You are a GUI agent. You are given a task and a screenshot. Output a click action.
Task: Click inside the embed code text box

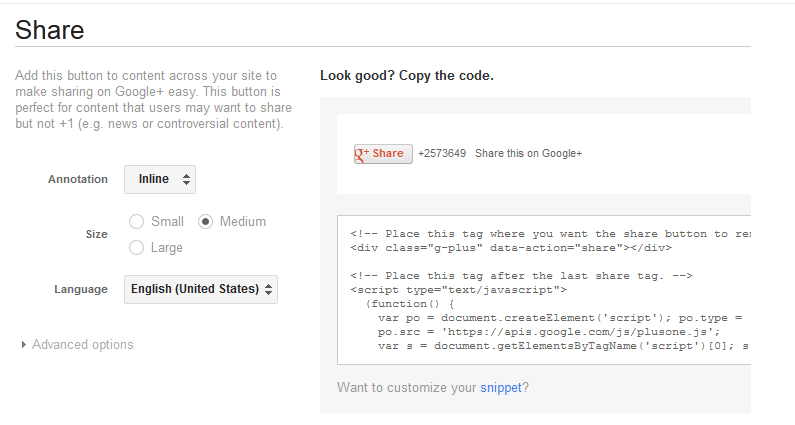[544, 290]
